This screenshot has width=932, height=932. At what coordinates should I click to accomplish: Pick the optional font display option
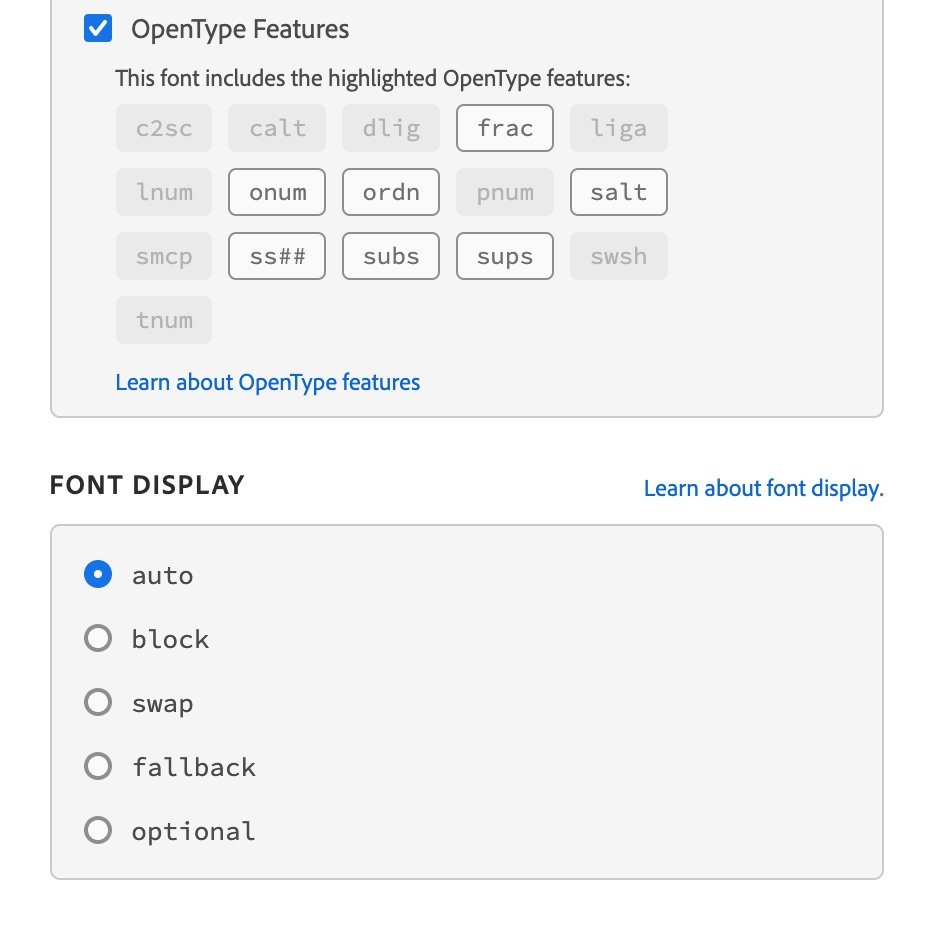tap(98, 830)
